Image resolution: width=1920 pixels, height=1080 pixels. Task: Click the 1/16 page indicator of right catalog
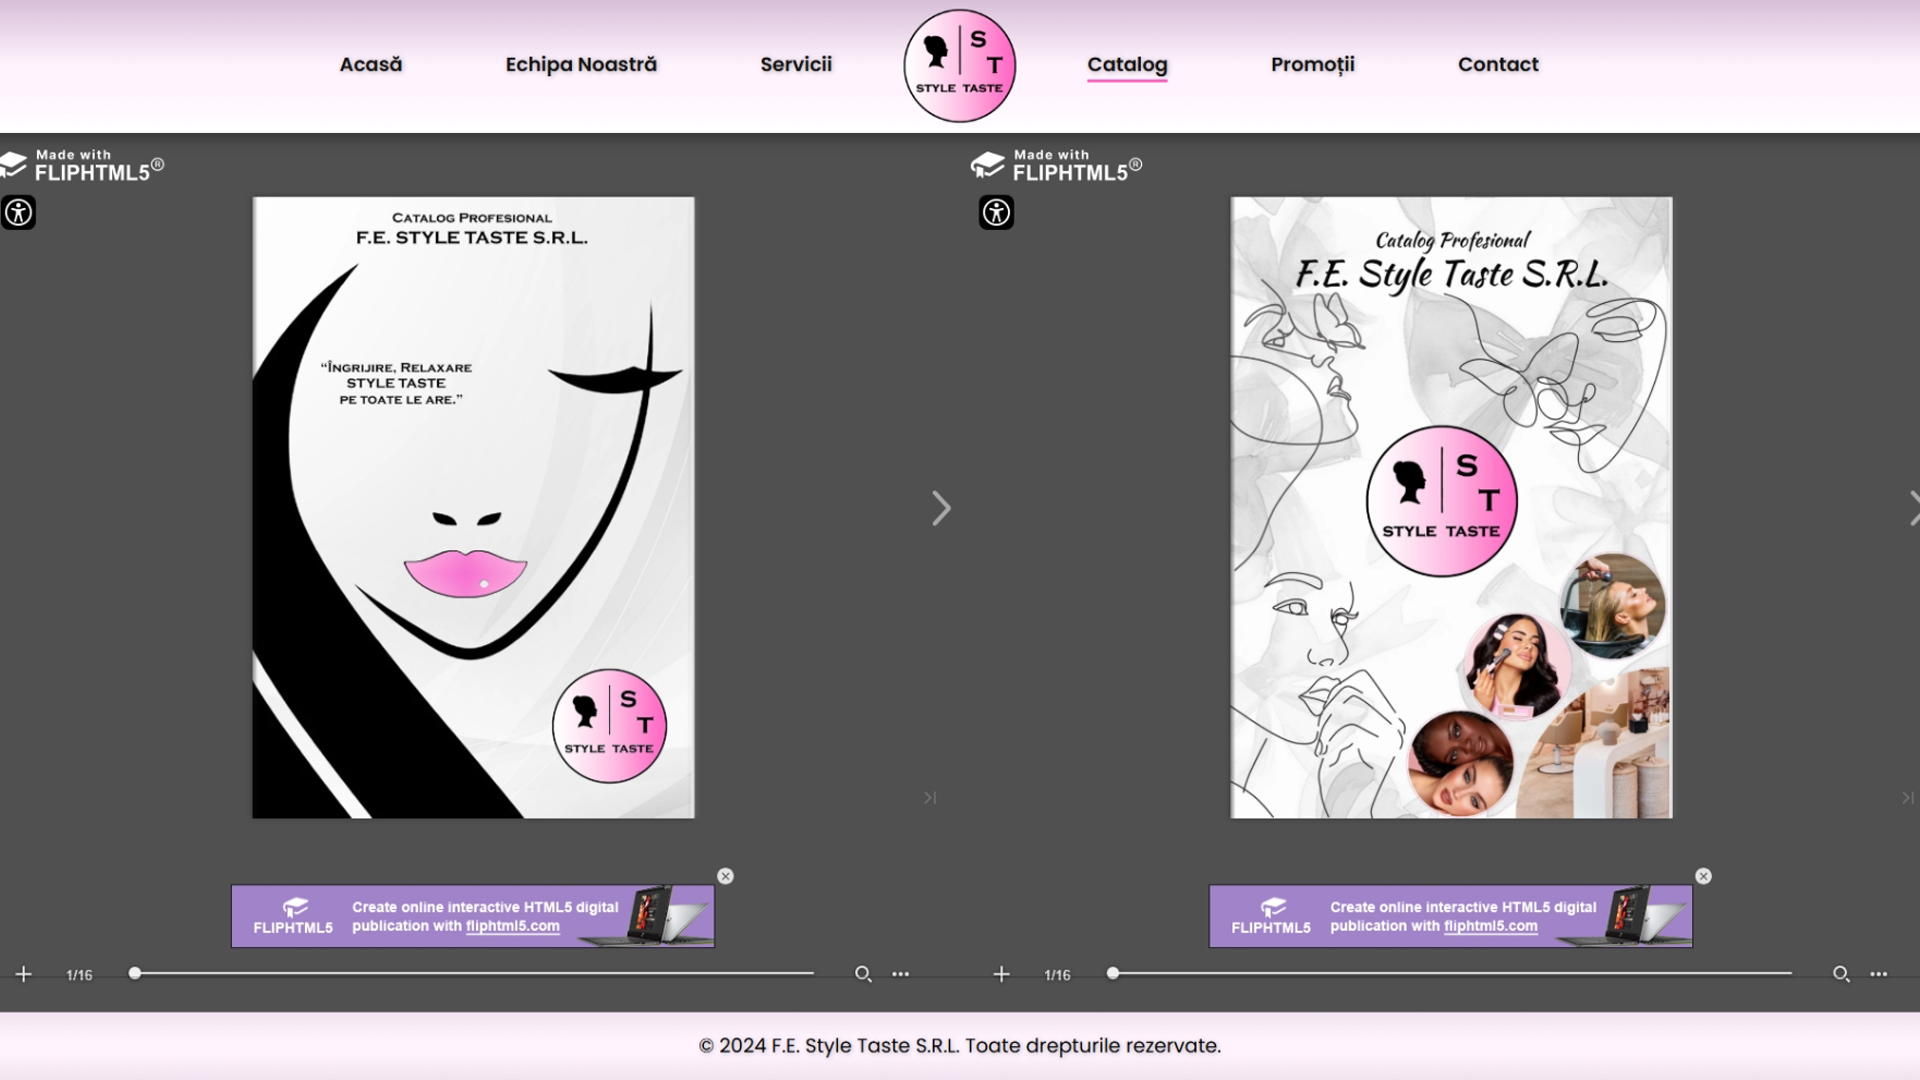tap(1057, 975)
